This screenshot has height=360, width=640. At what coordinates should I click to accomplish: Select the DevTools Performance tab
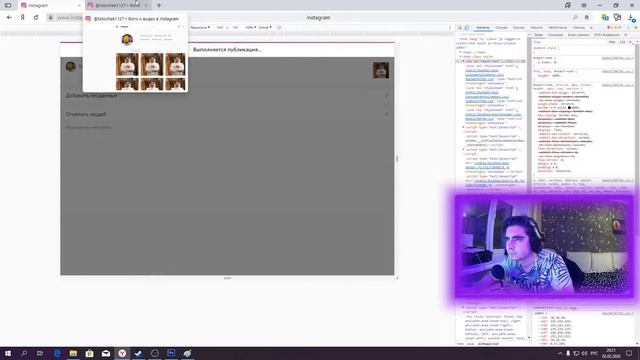(558, 27)
